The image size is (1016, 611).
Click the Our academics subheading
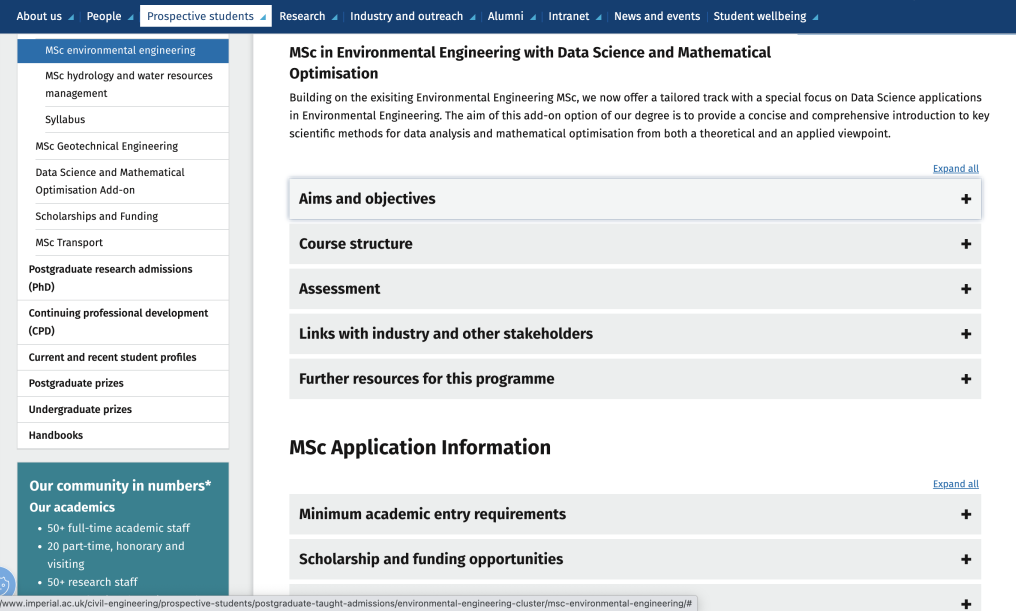72,507
